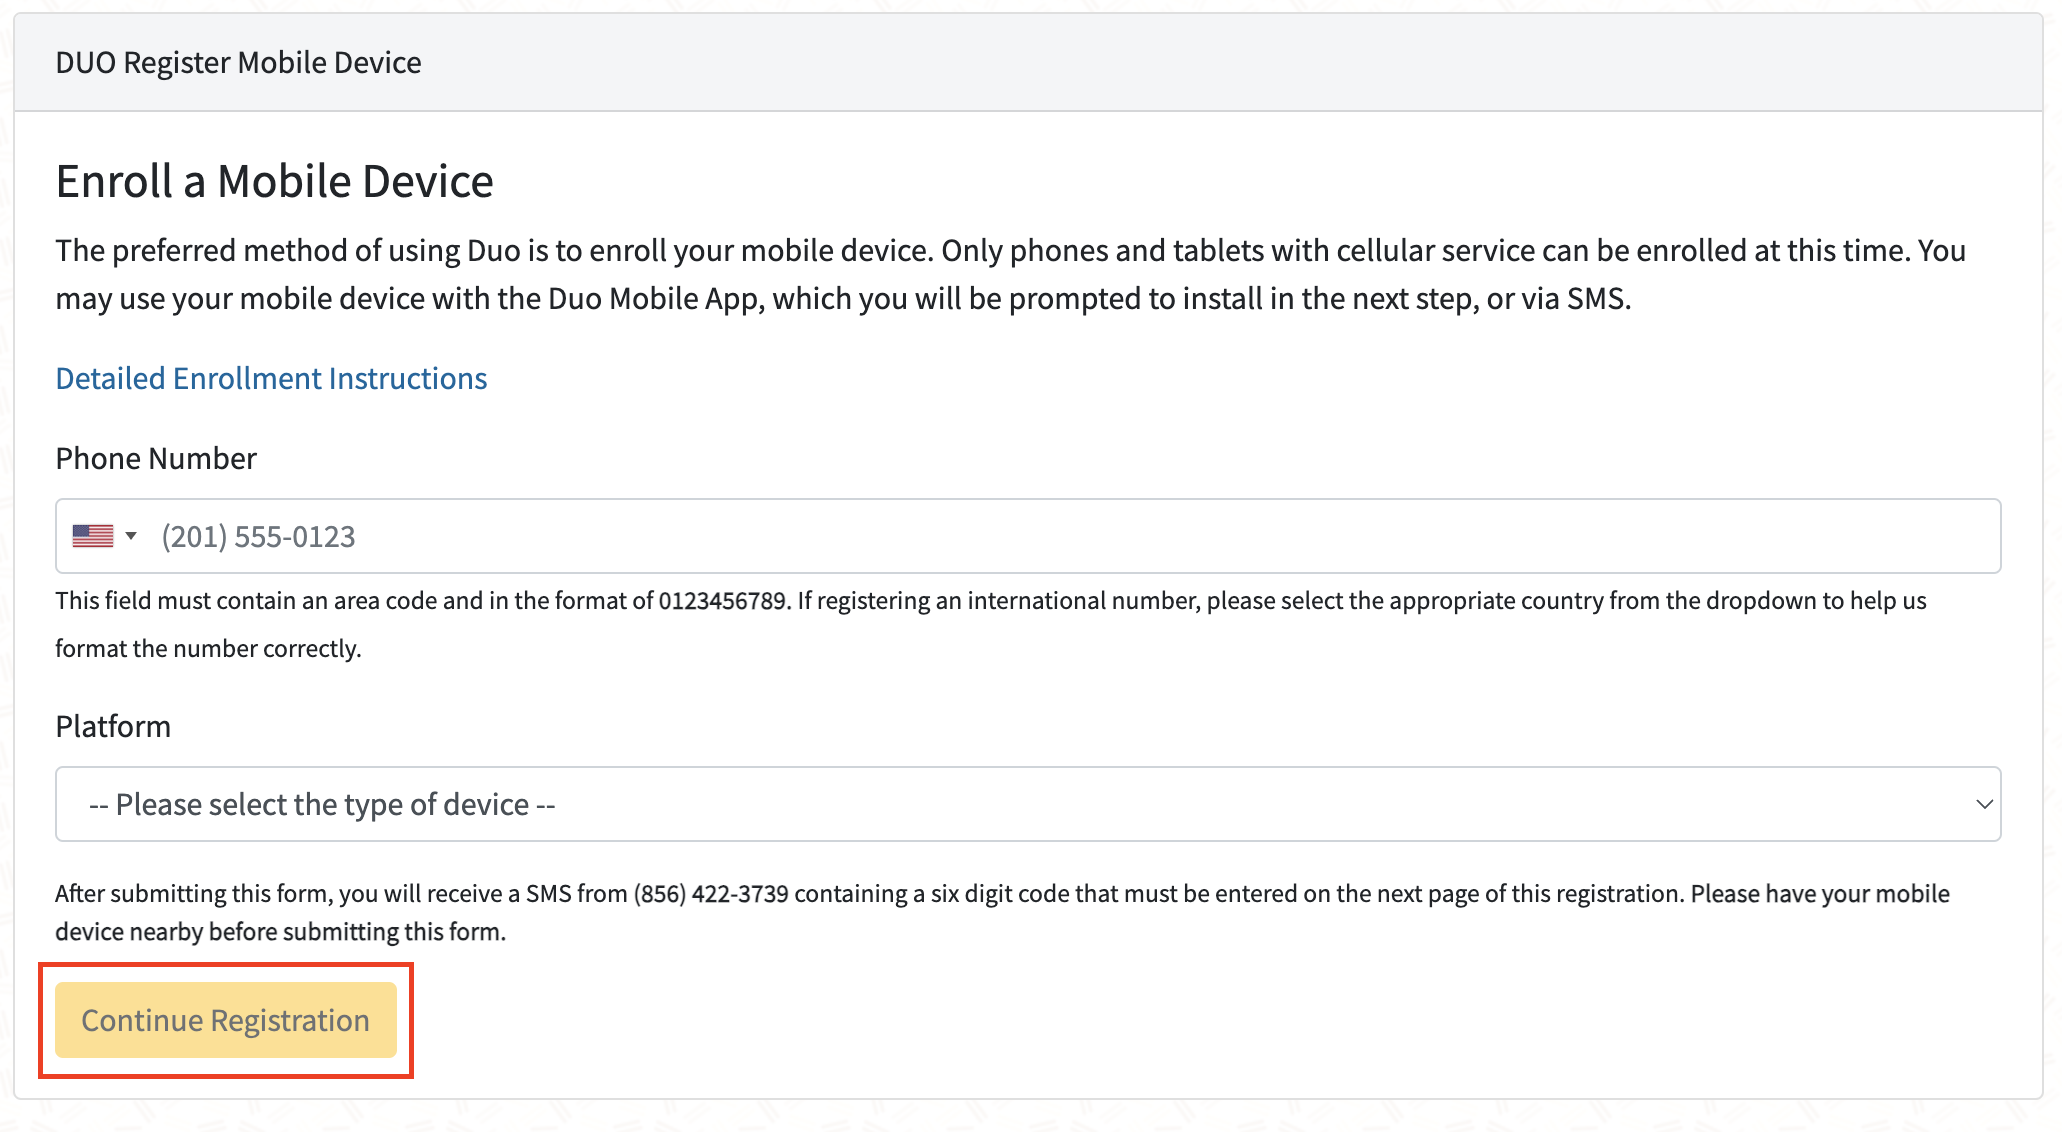Screen dimensions: 2062x1132
Task: Click the card header bar area
Action: (x=1200, y=62)
